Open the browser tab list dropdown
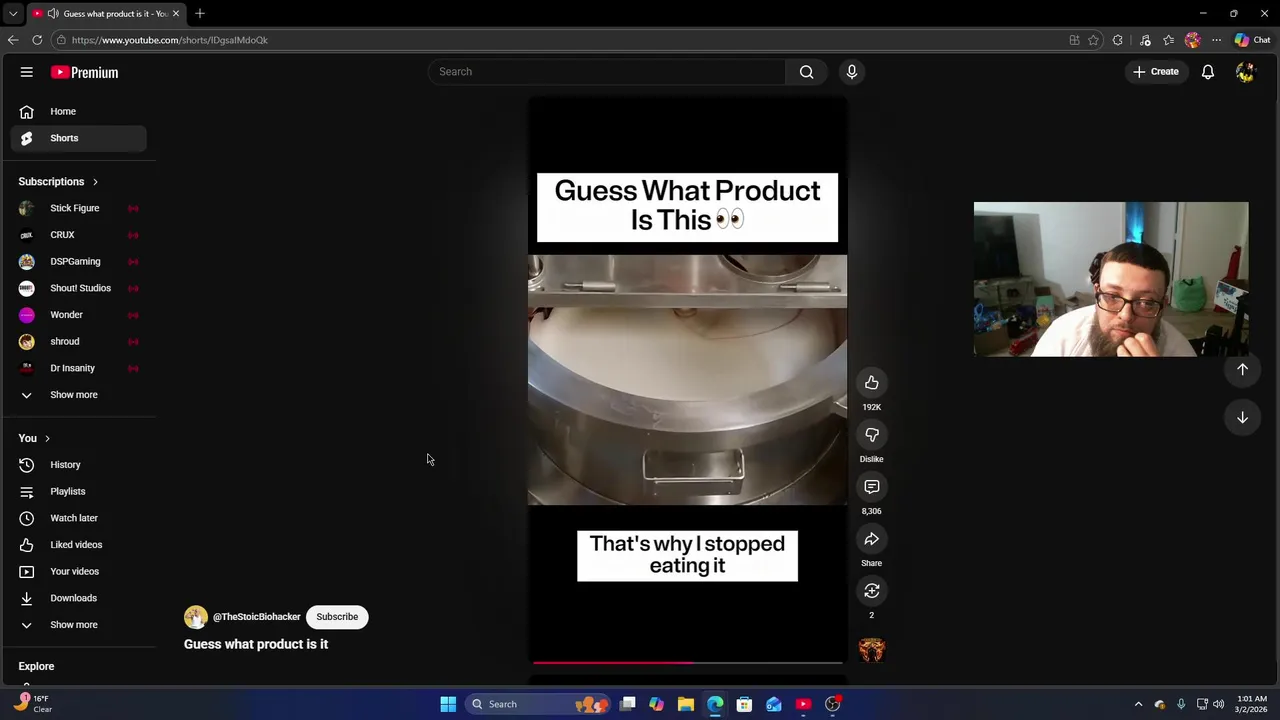 tap(13, 14)
